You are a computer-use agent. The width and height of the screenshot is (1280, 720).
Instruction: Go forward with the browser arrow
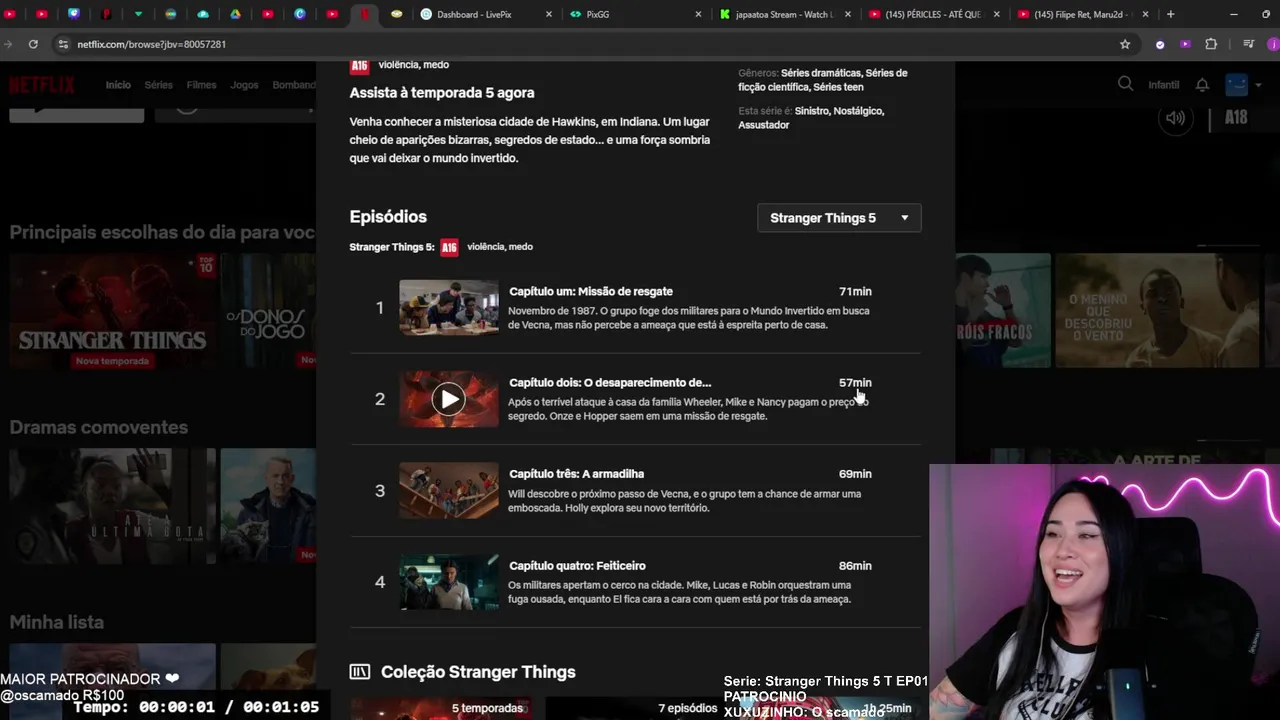(8, 44)
